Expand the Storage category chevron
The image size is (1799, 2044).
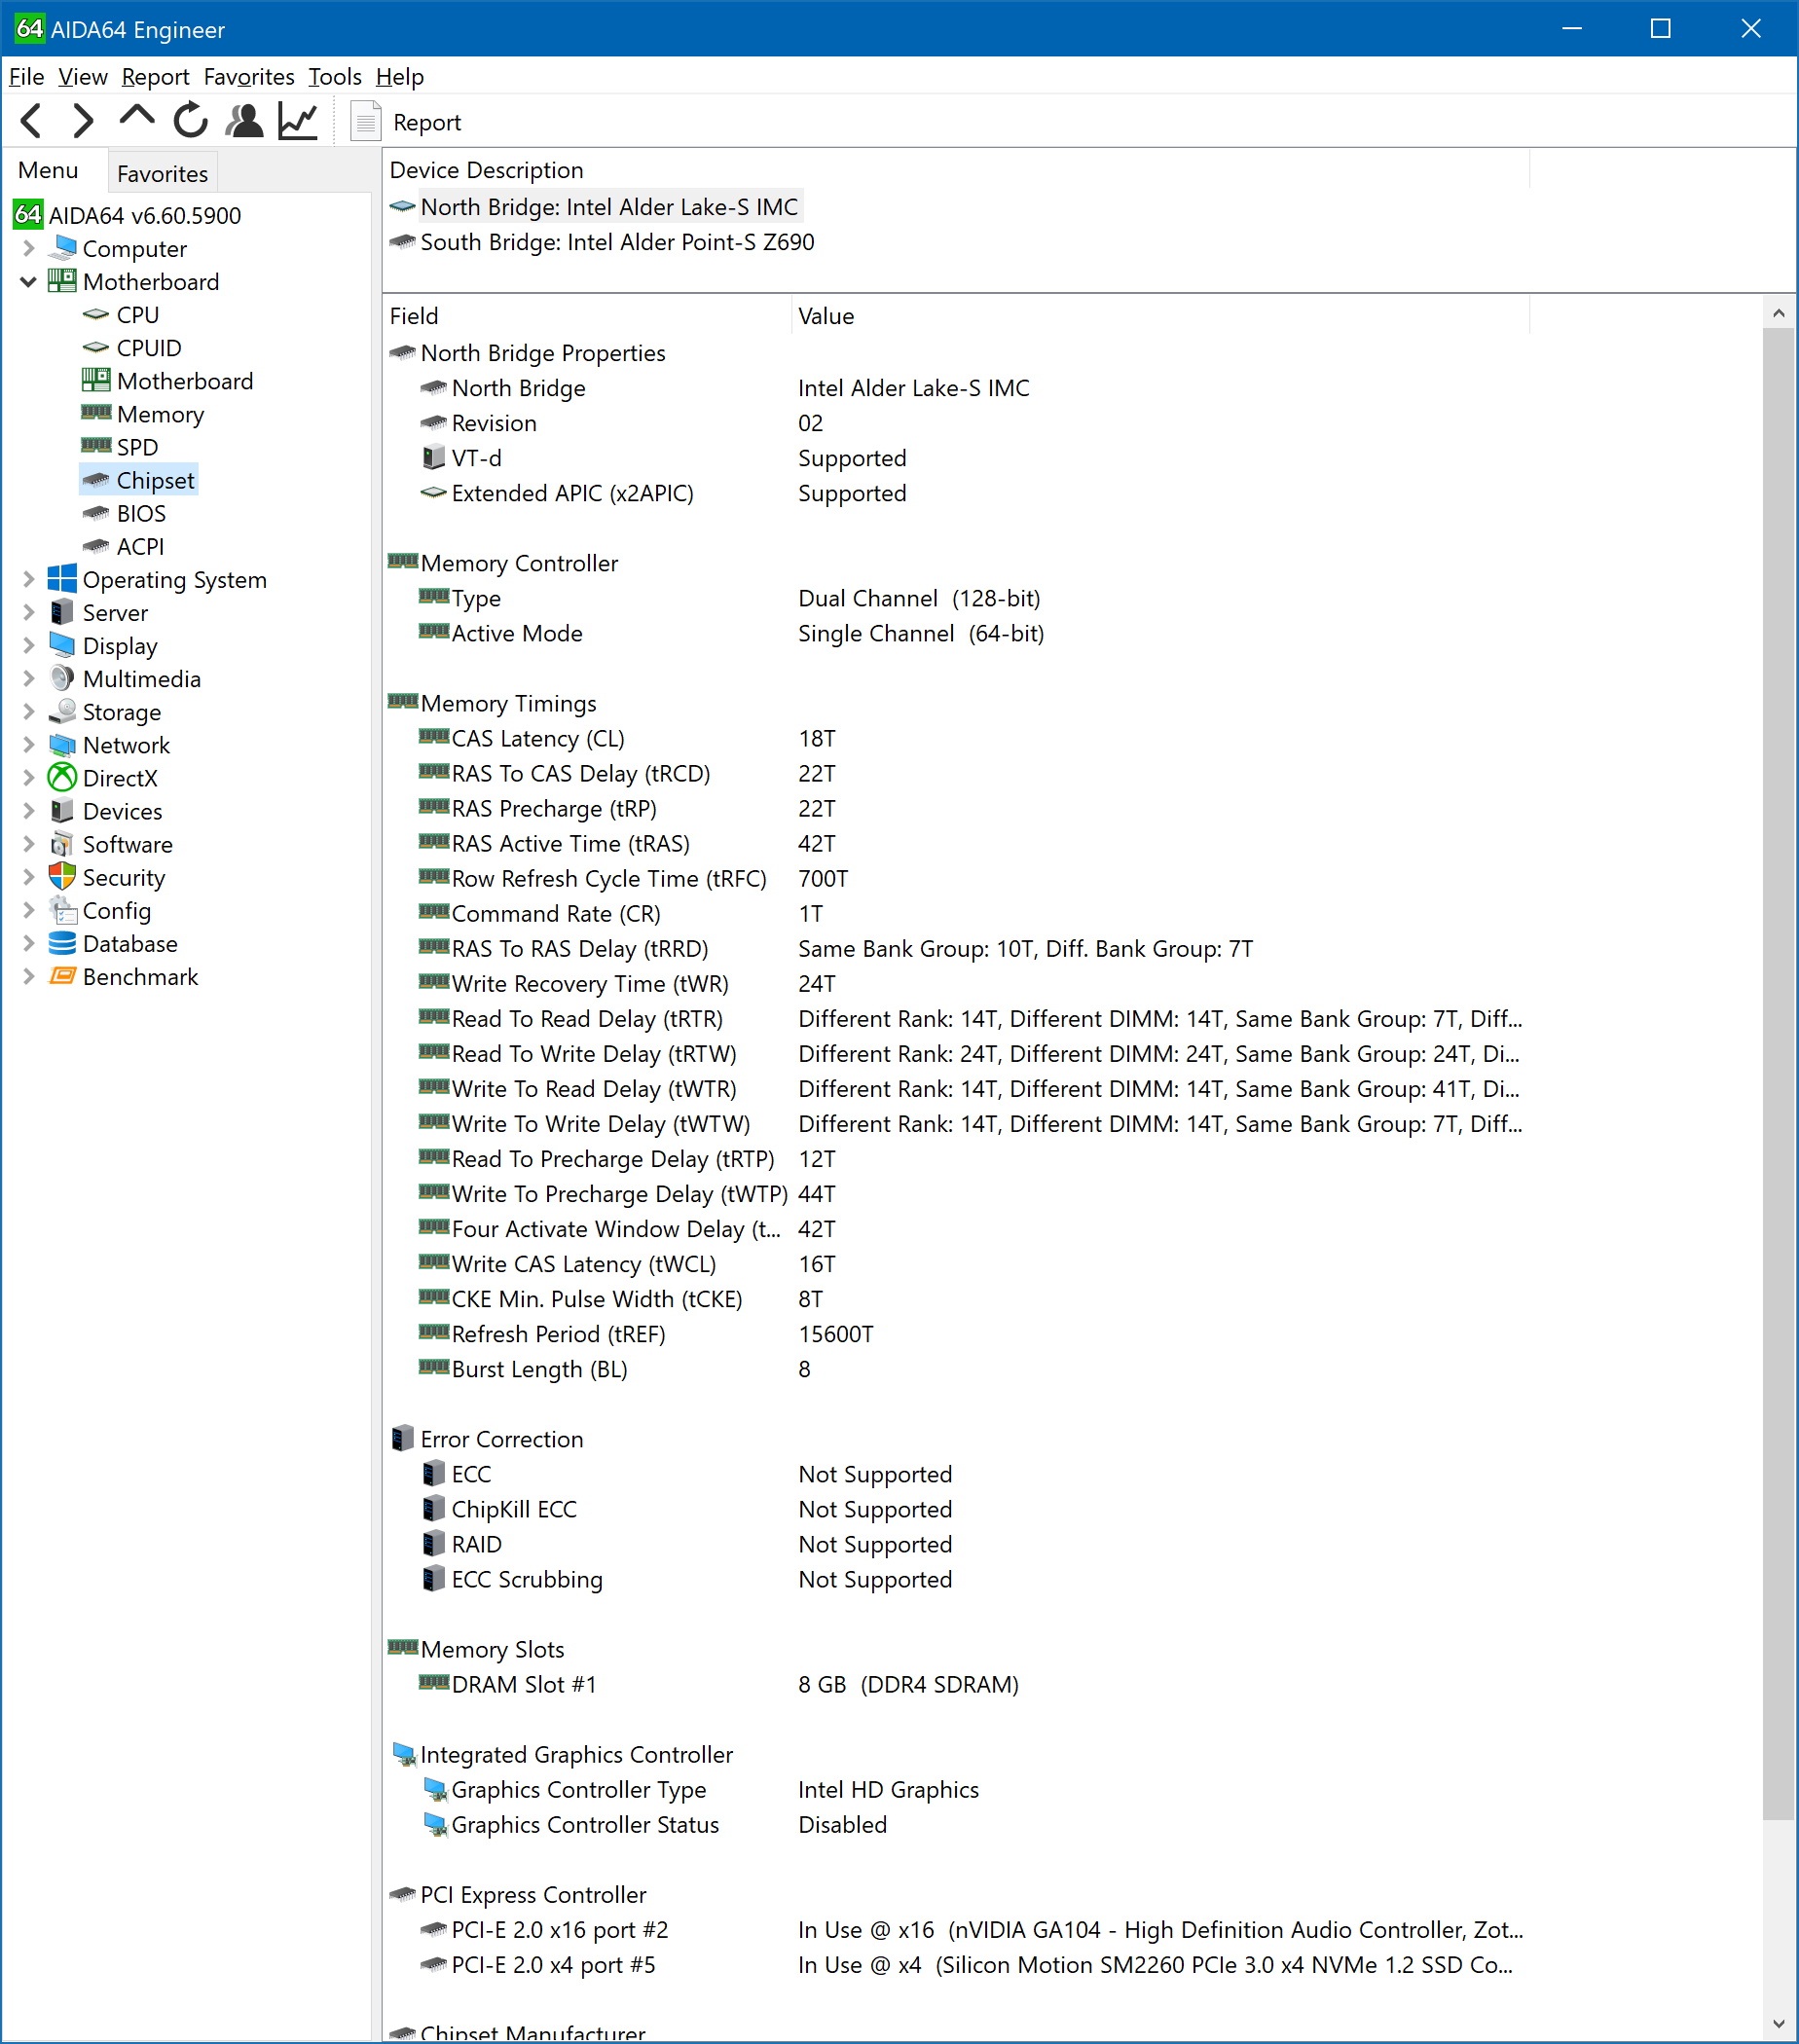(28, 711)
